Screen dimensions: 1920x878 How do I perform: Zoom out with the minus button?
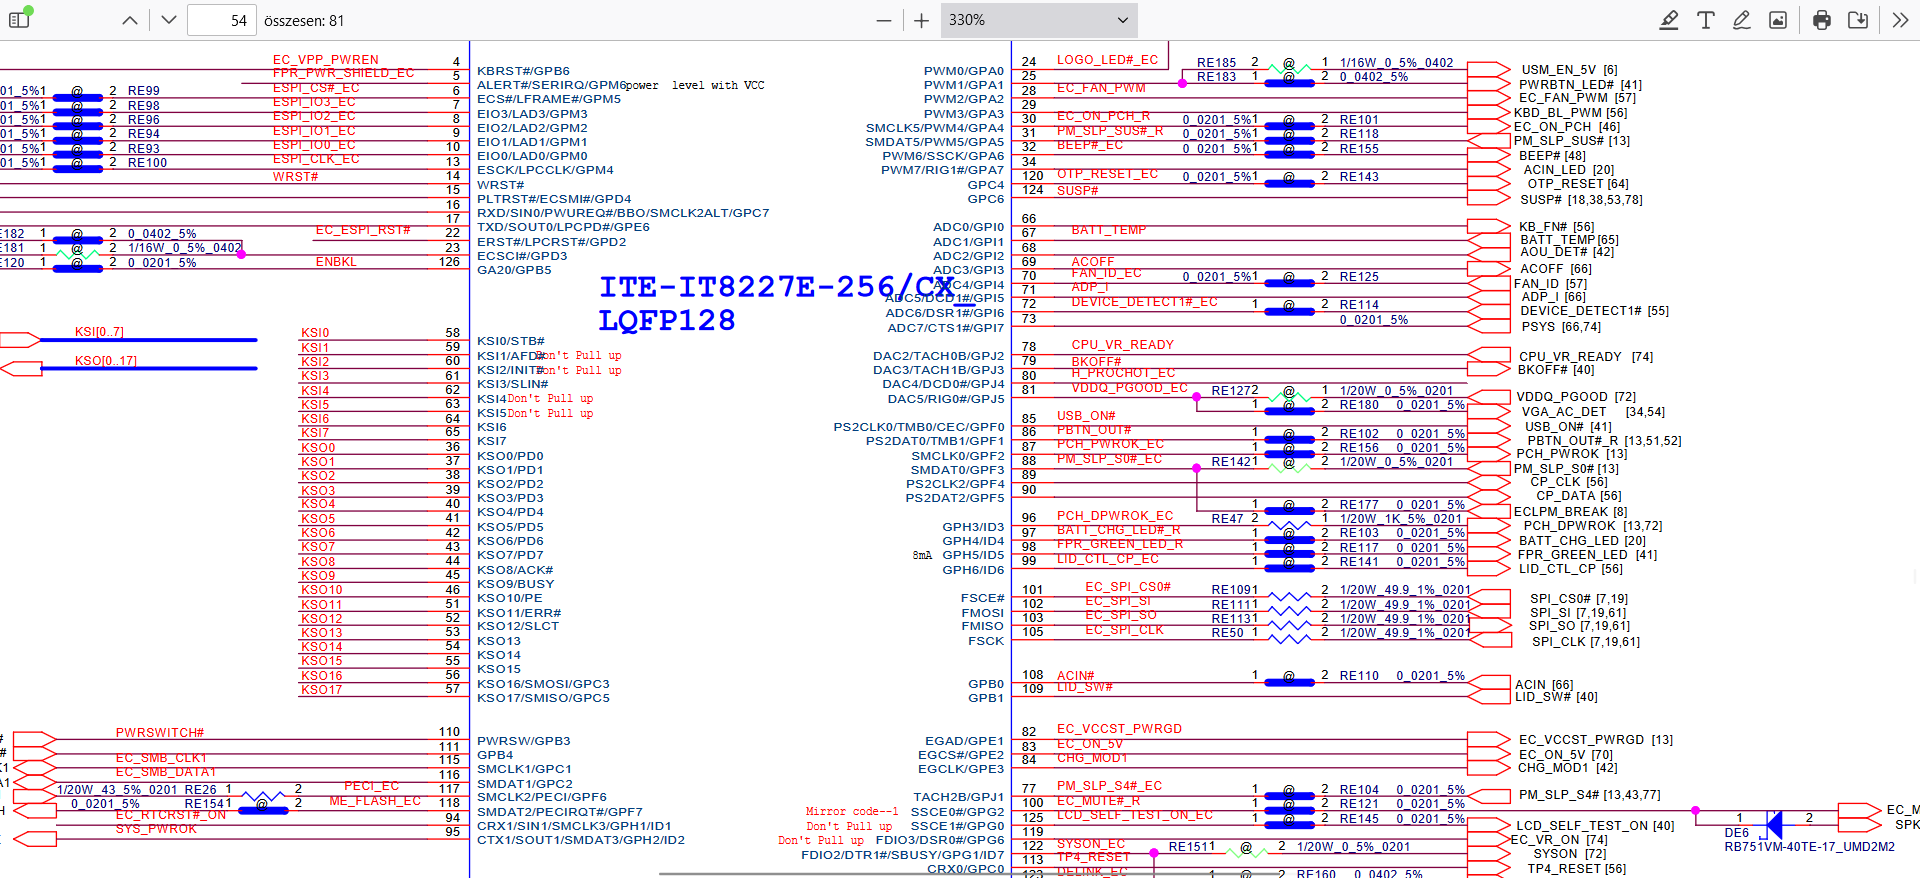click(x=883, y=20)
